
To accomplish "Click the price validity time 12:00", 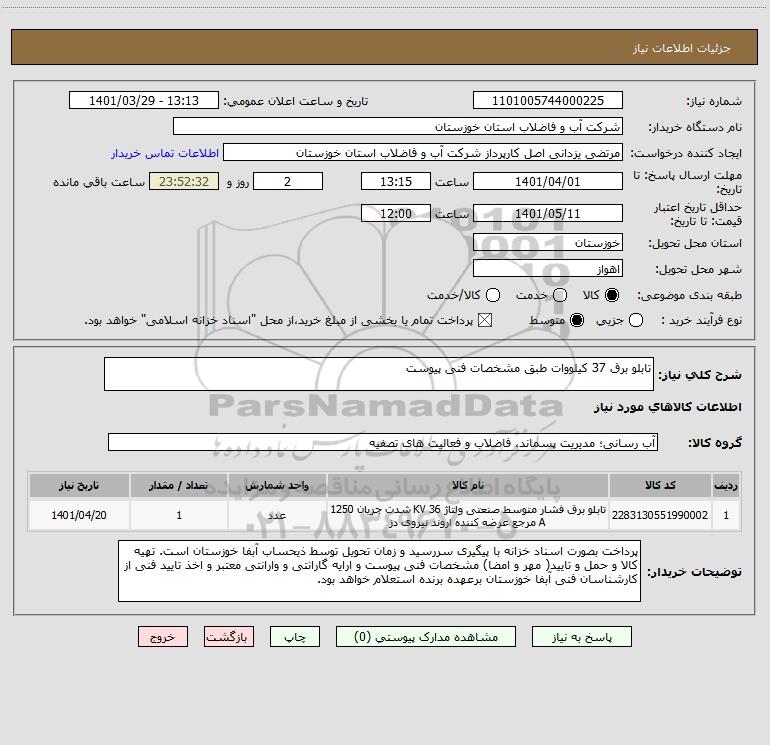I will (396, 214).
